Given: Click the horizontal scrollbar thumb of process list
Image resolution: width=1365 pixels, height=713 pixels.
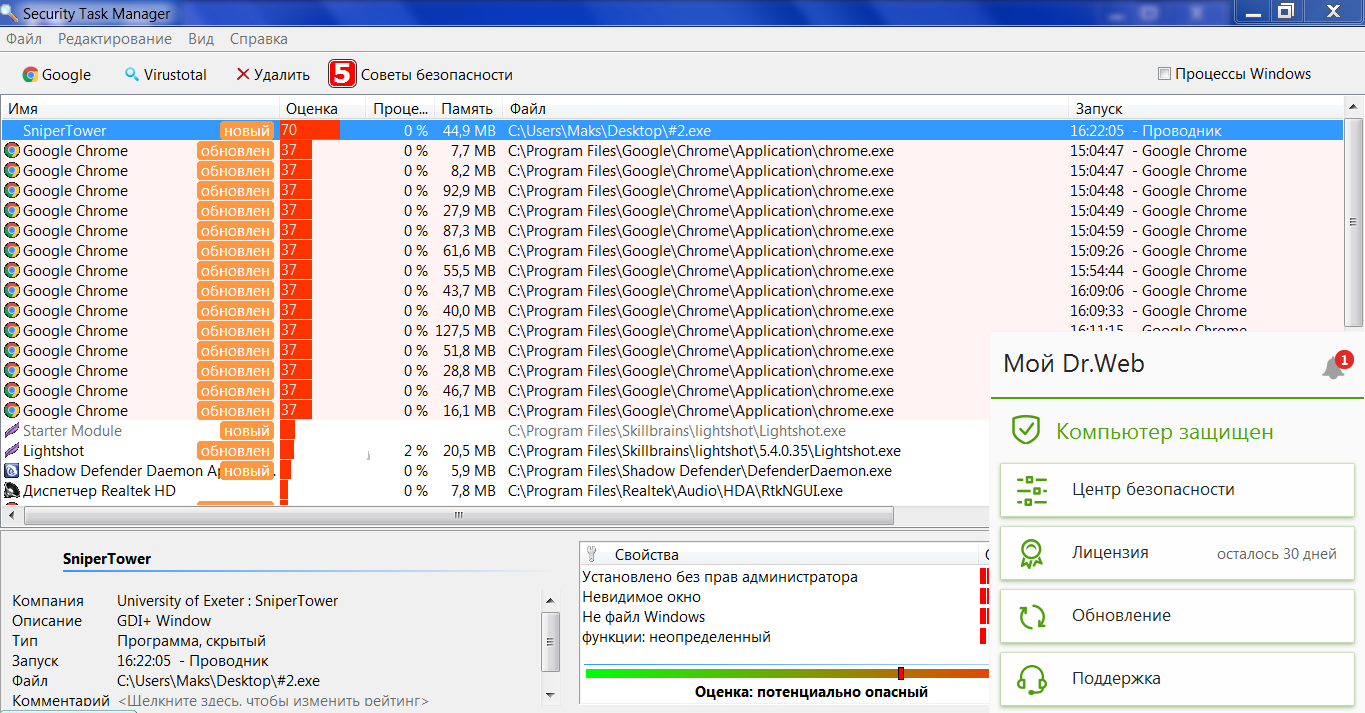Looking at the screenshot, I should [x=459, y=516].
